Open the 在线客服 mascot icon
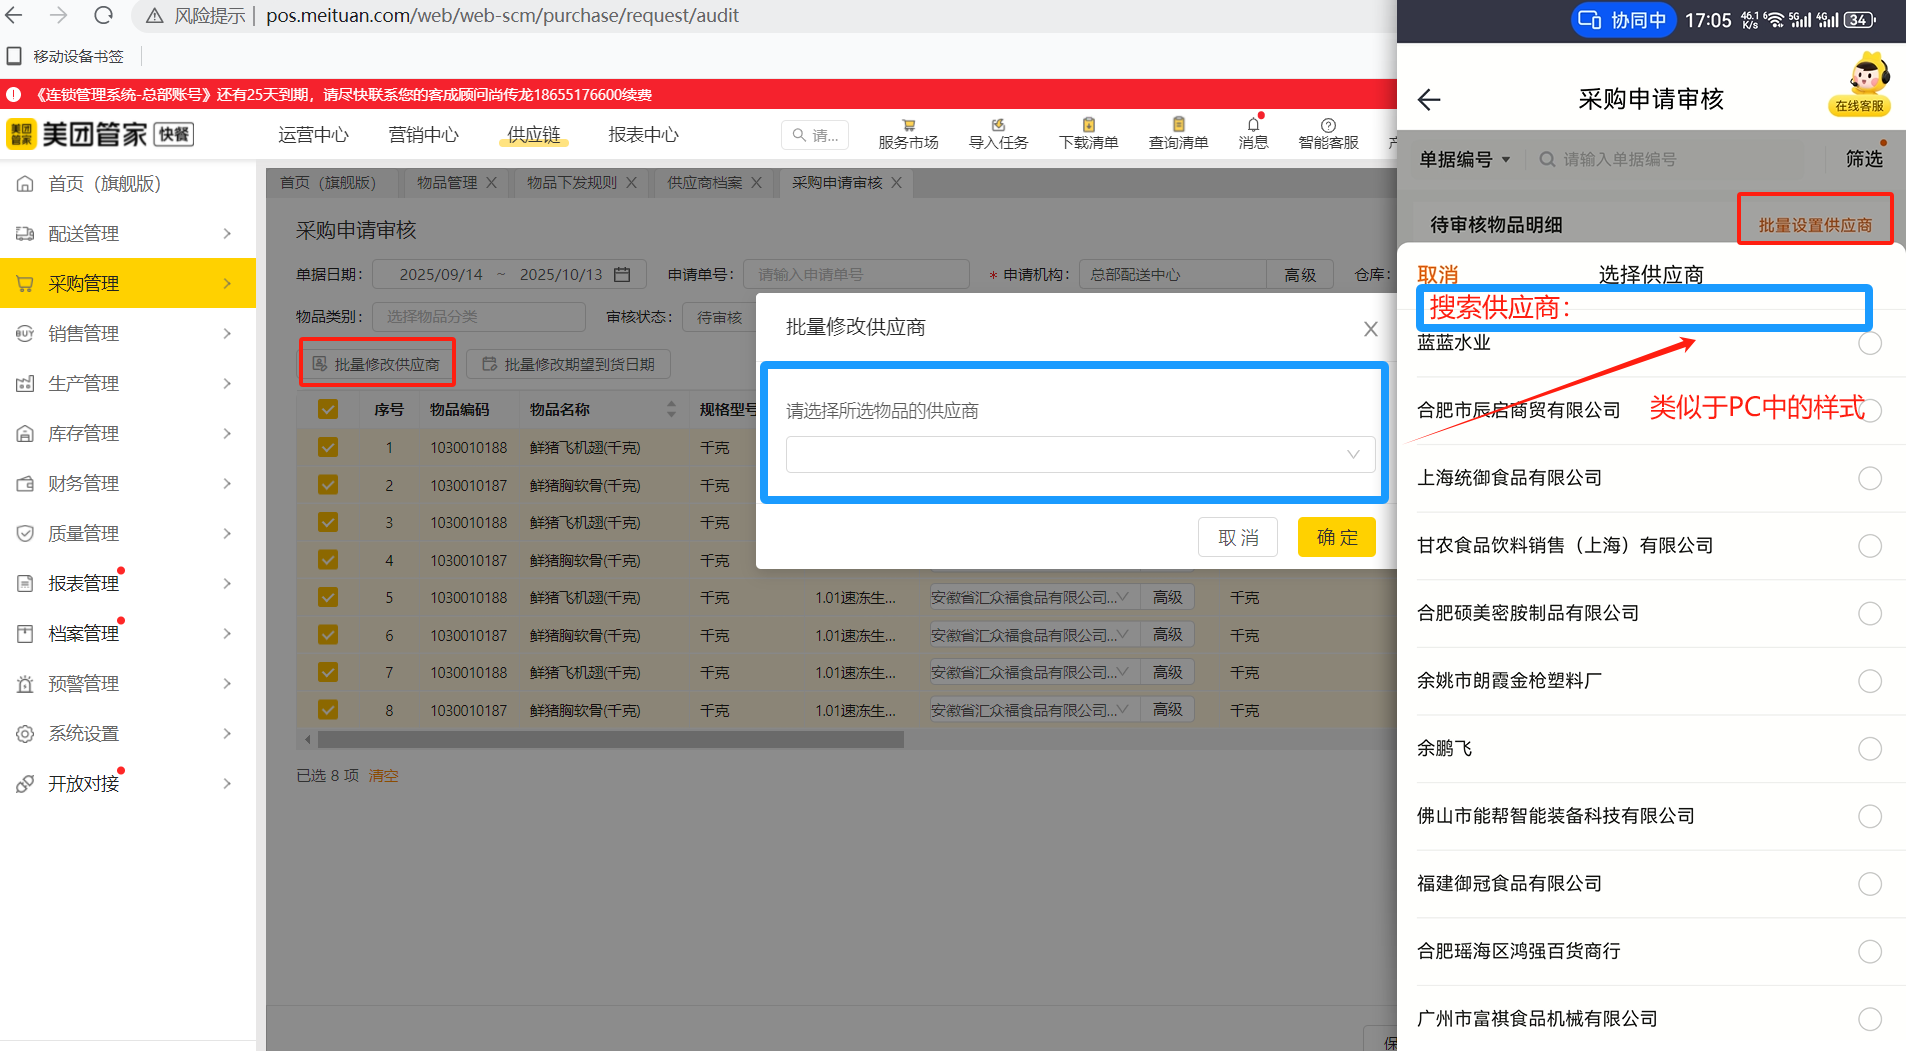 (1860, 82)
